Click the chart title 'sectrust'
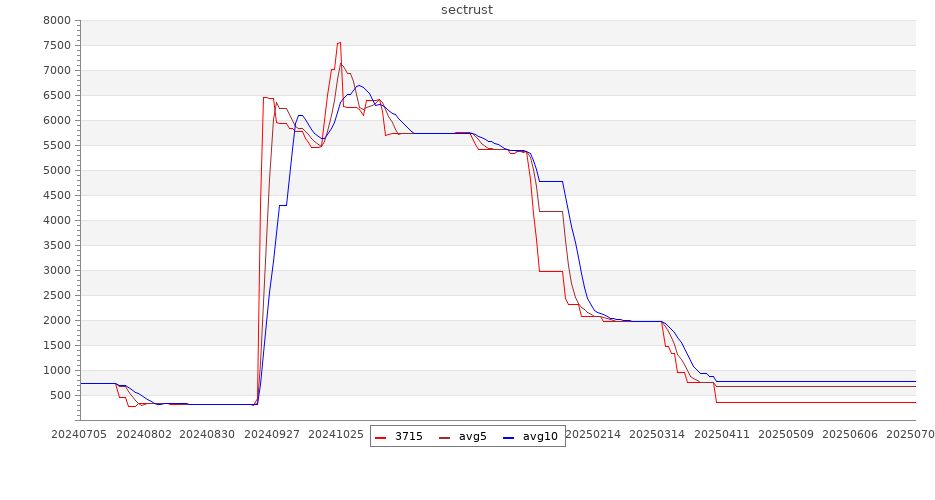Image resolution: width=935 pixels, height=500 pixels. point(467,10)
